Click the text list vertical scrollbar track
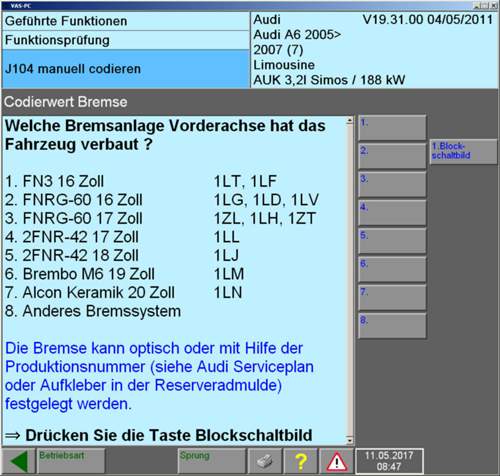 point(350,280)
